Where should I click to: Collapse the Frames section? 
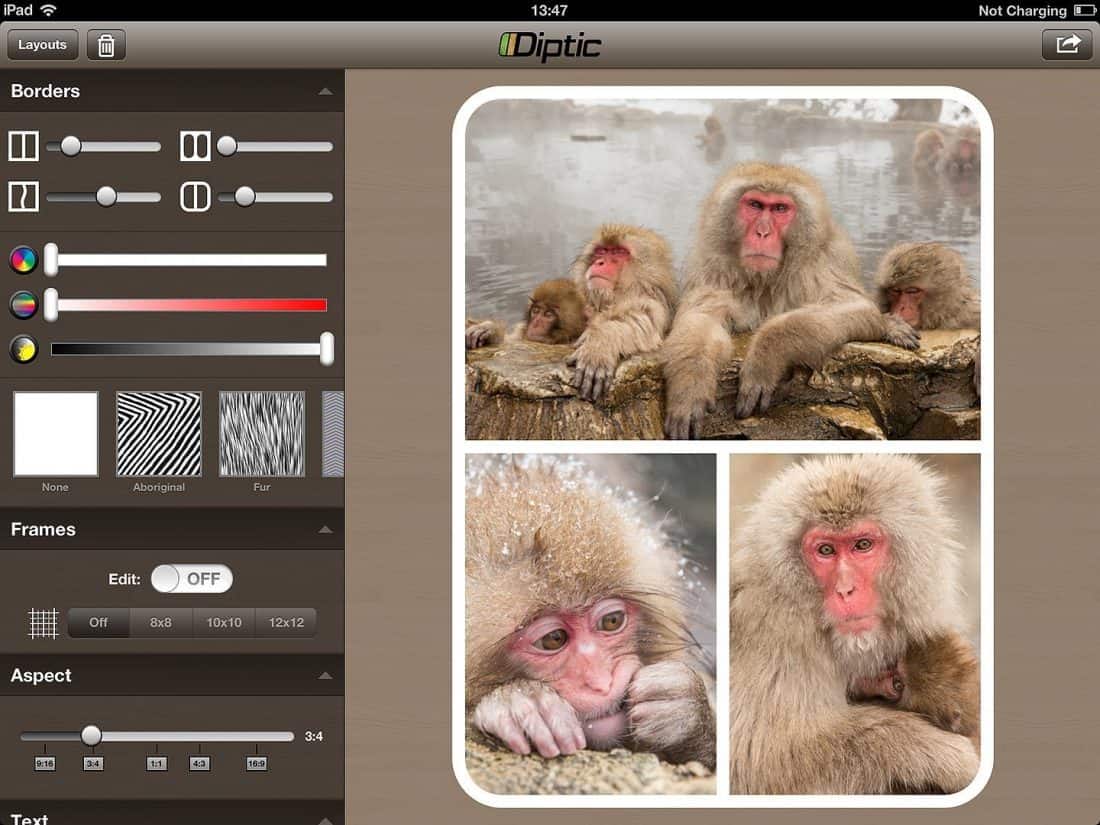point(324,530)
